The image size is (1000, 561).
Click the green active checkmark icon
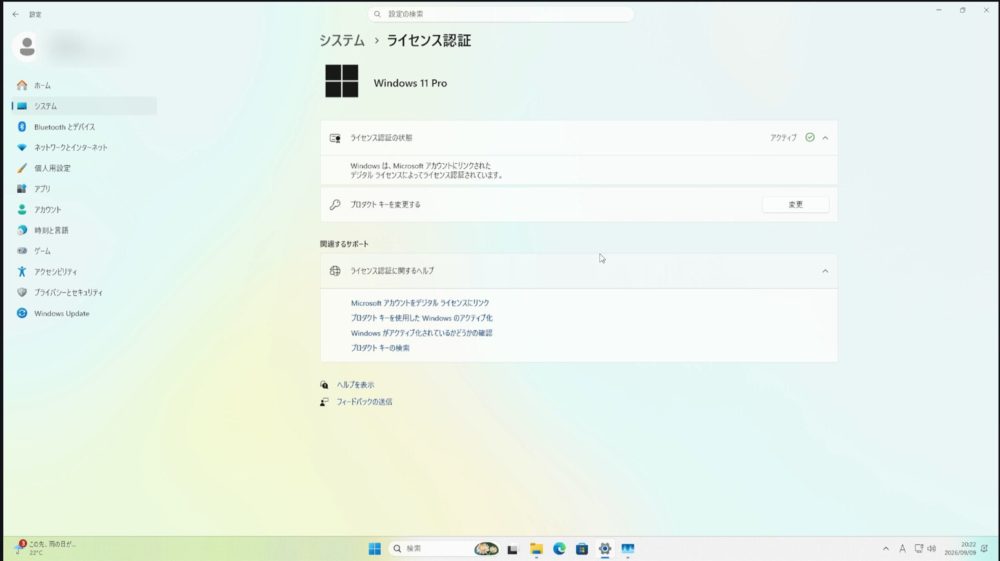[810, 137]
